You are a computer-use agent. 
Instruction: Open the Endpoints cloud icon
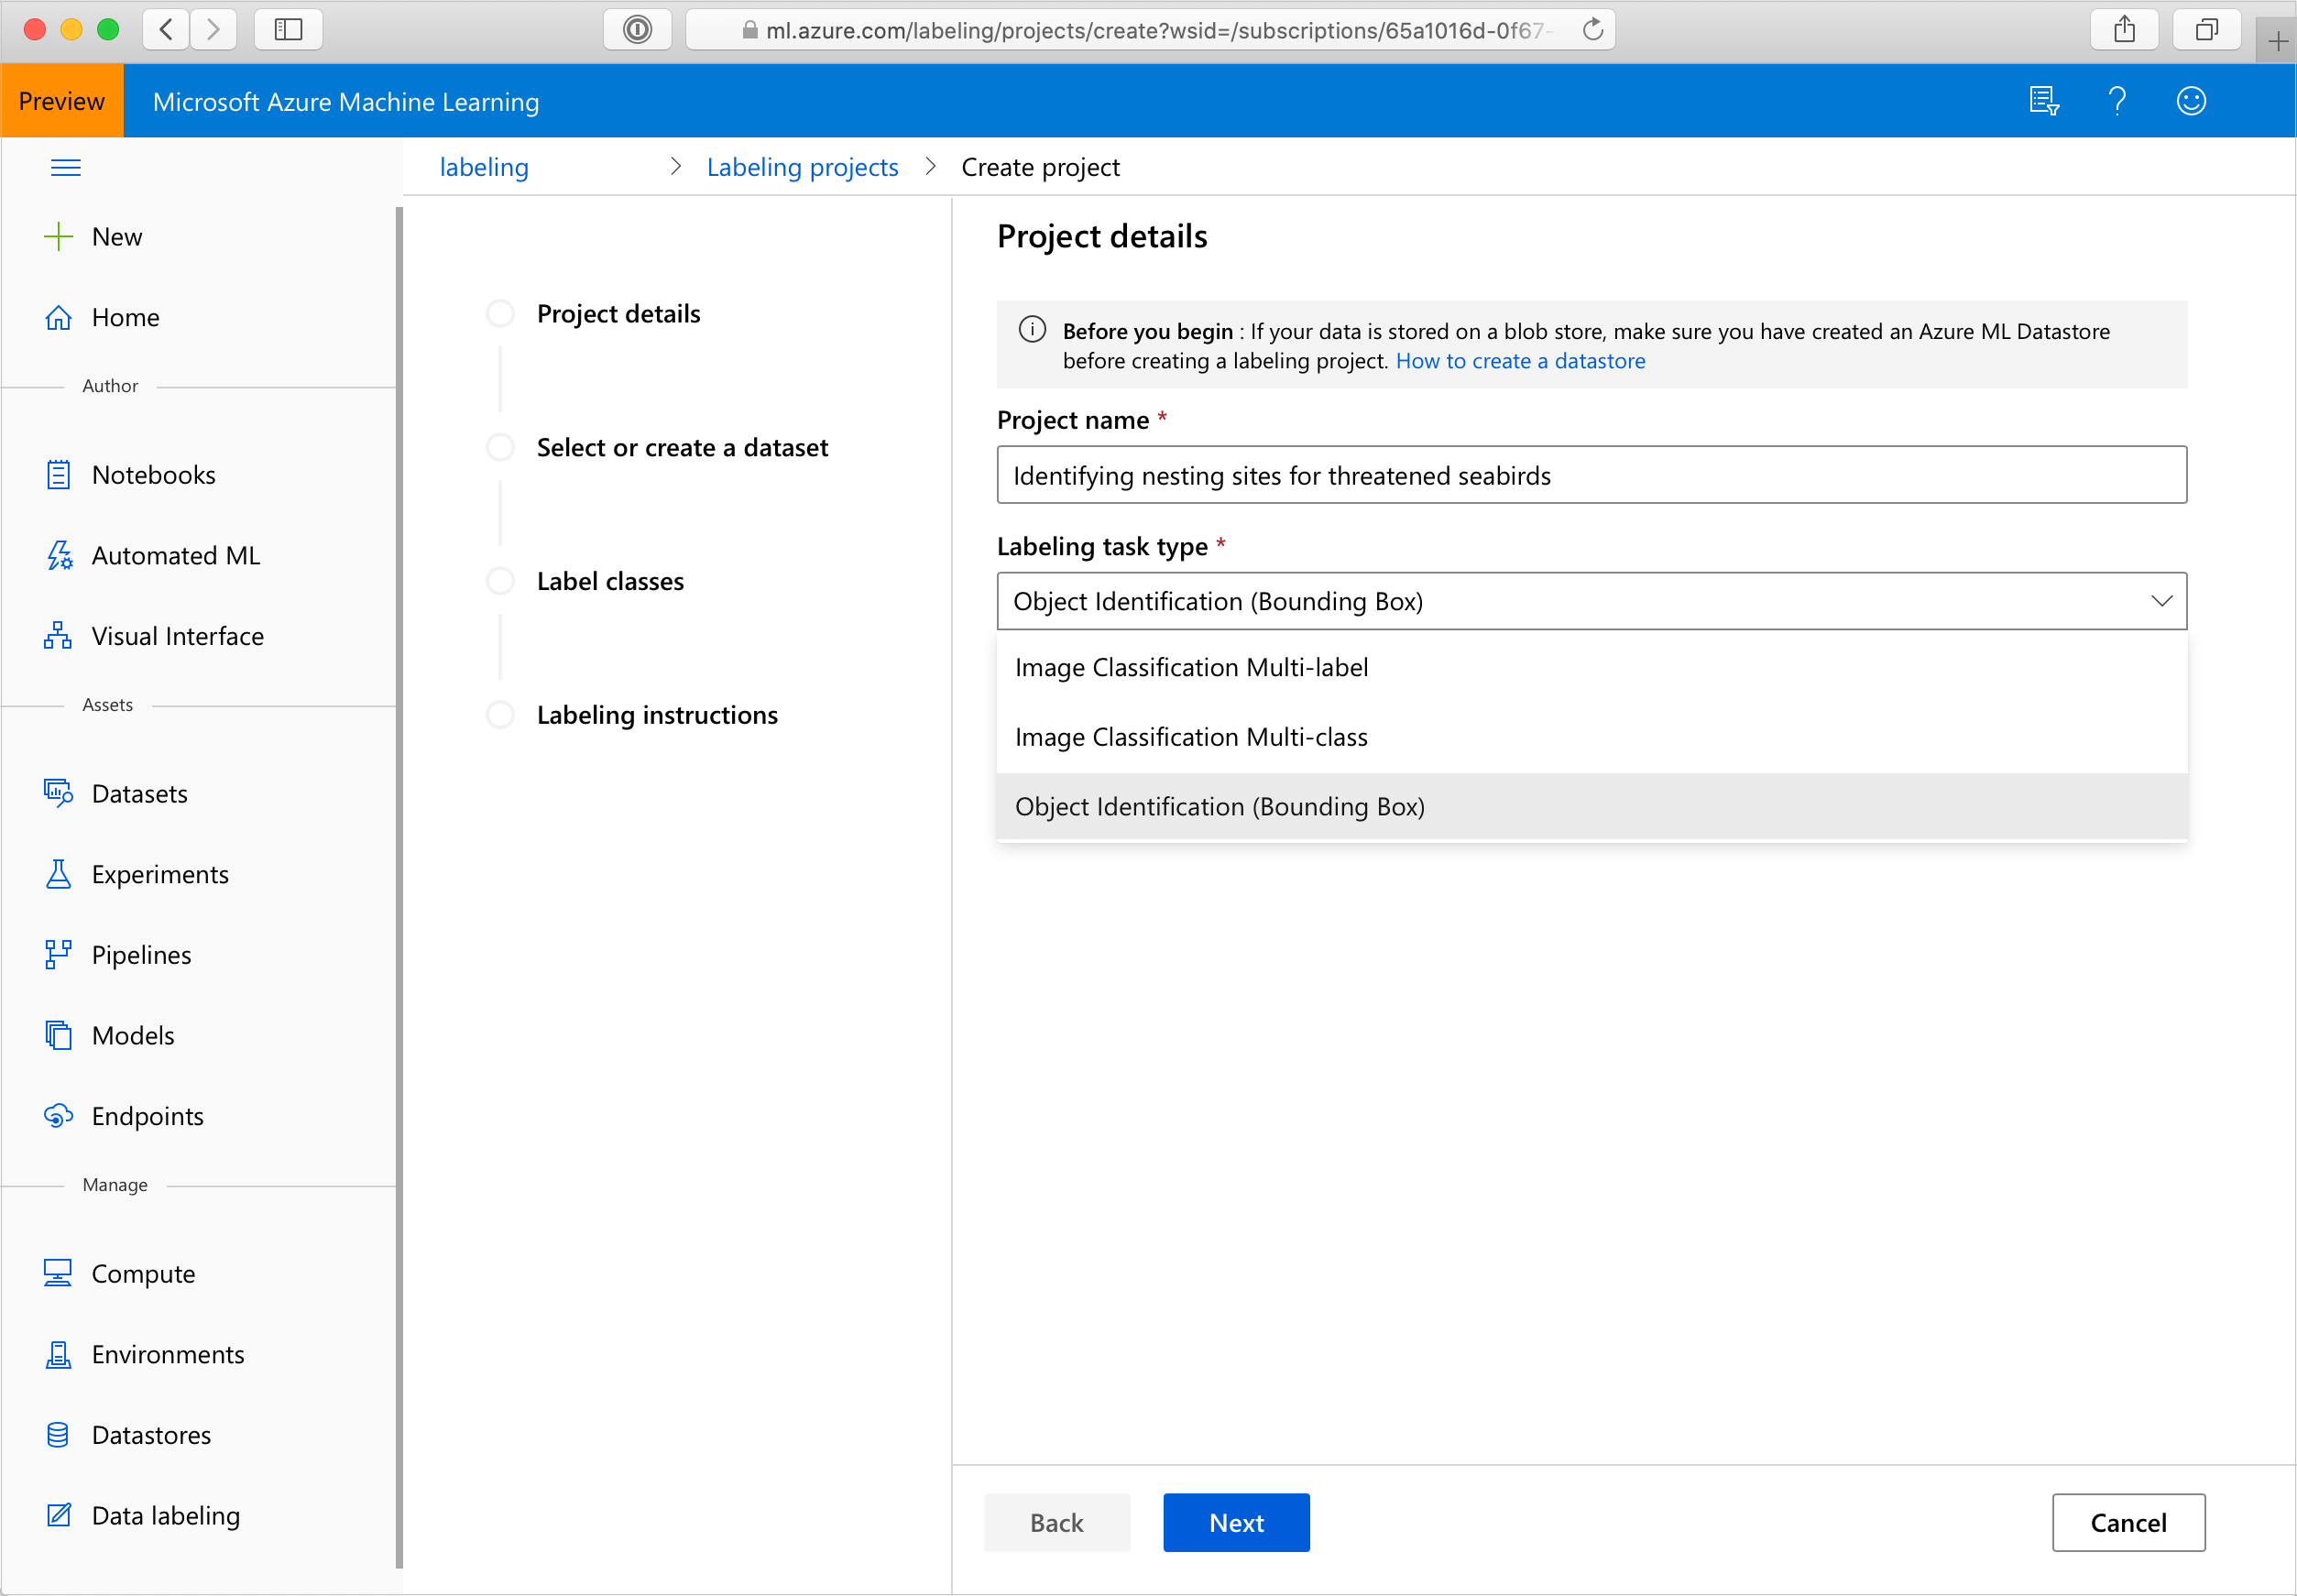click(x=59, y=1116)
